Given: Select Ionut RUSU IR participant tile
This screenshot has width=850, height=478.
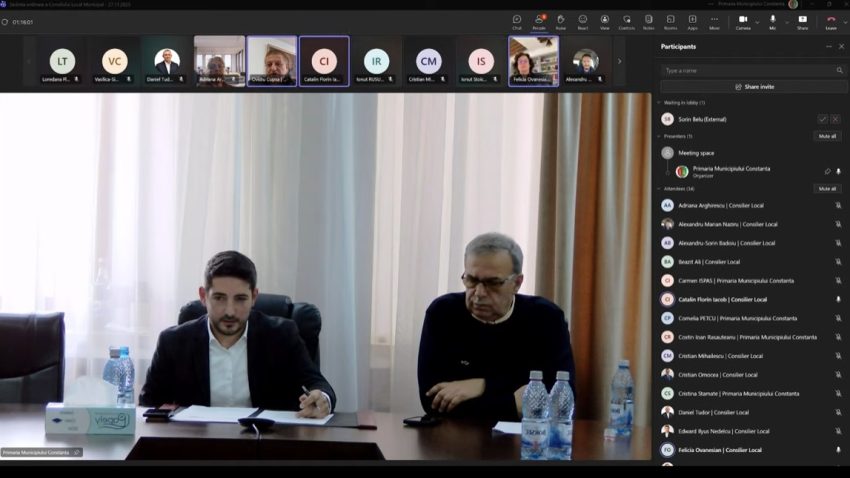Looking at the screenshot, I should click(376, 61).
